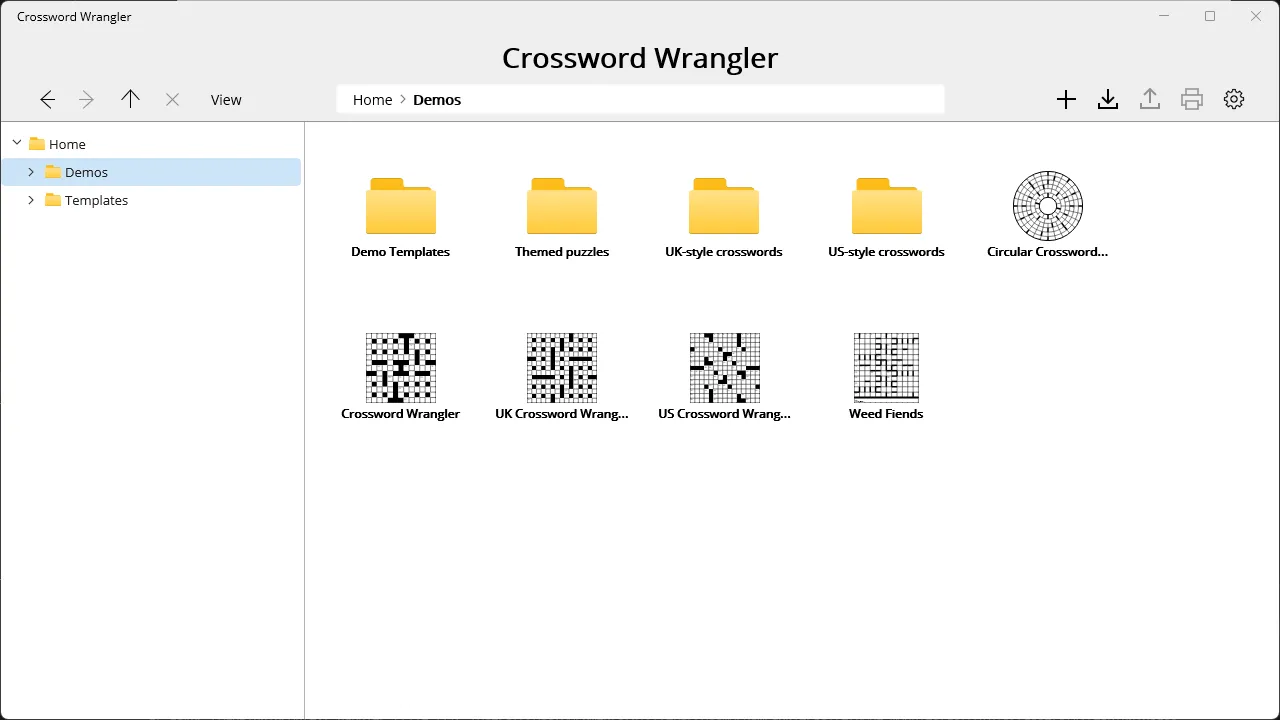The image size is (1280, 720).
Task: Minimize the Crossword Wrangler window
Action: point(1164,16)
